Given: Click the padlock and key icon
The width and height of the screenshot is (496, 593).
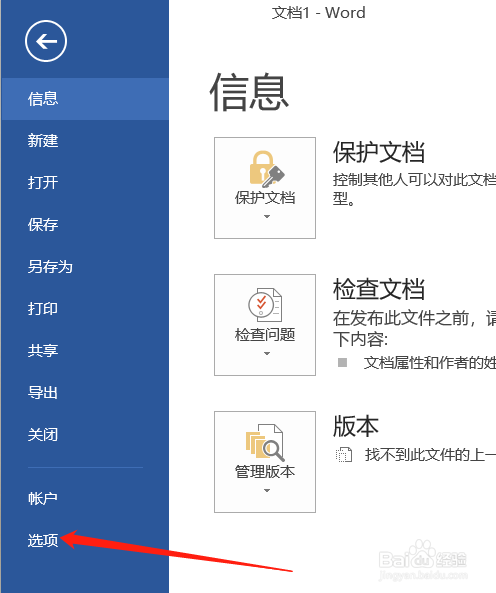Looking at the screenshot, I should pyautogui.click(x=267, y=169).
